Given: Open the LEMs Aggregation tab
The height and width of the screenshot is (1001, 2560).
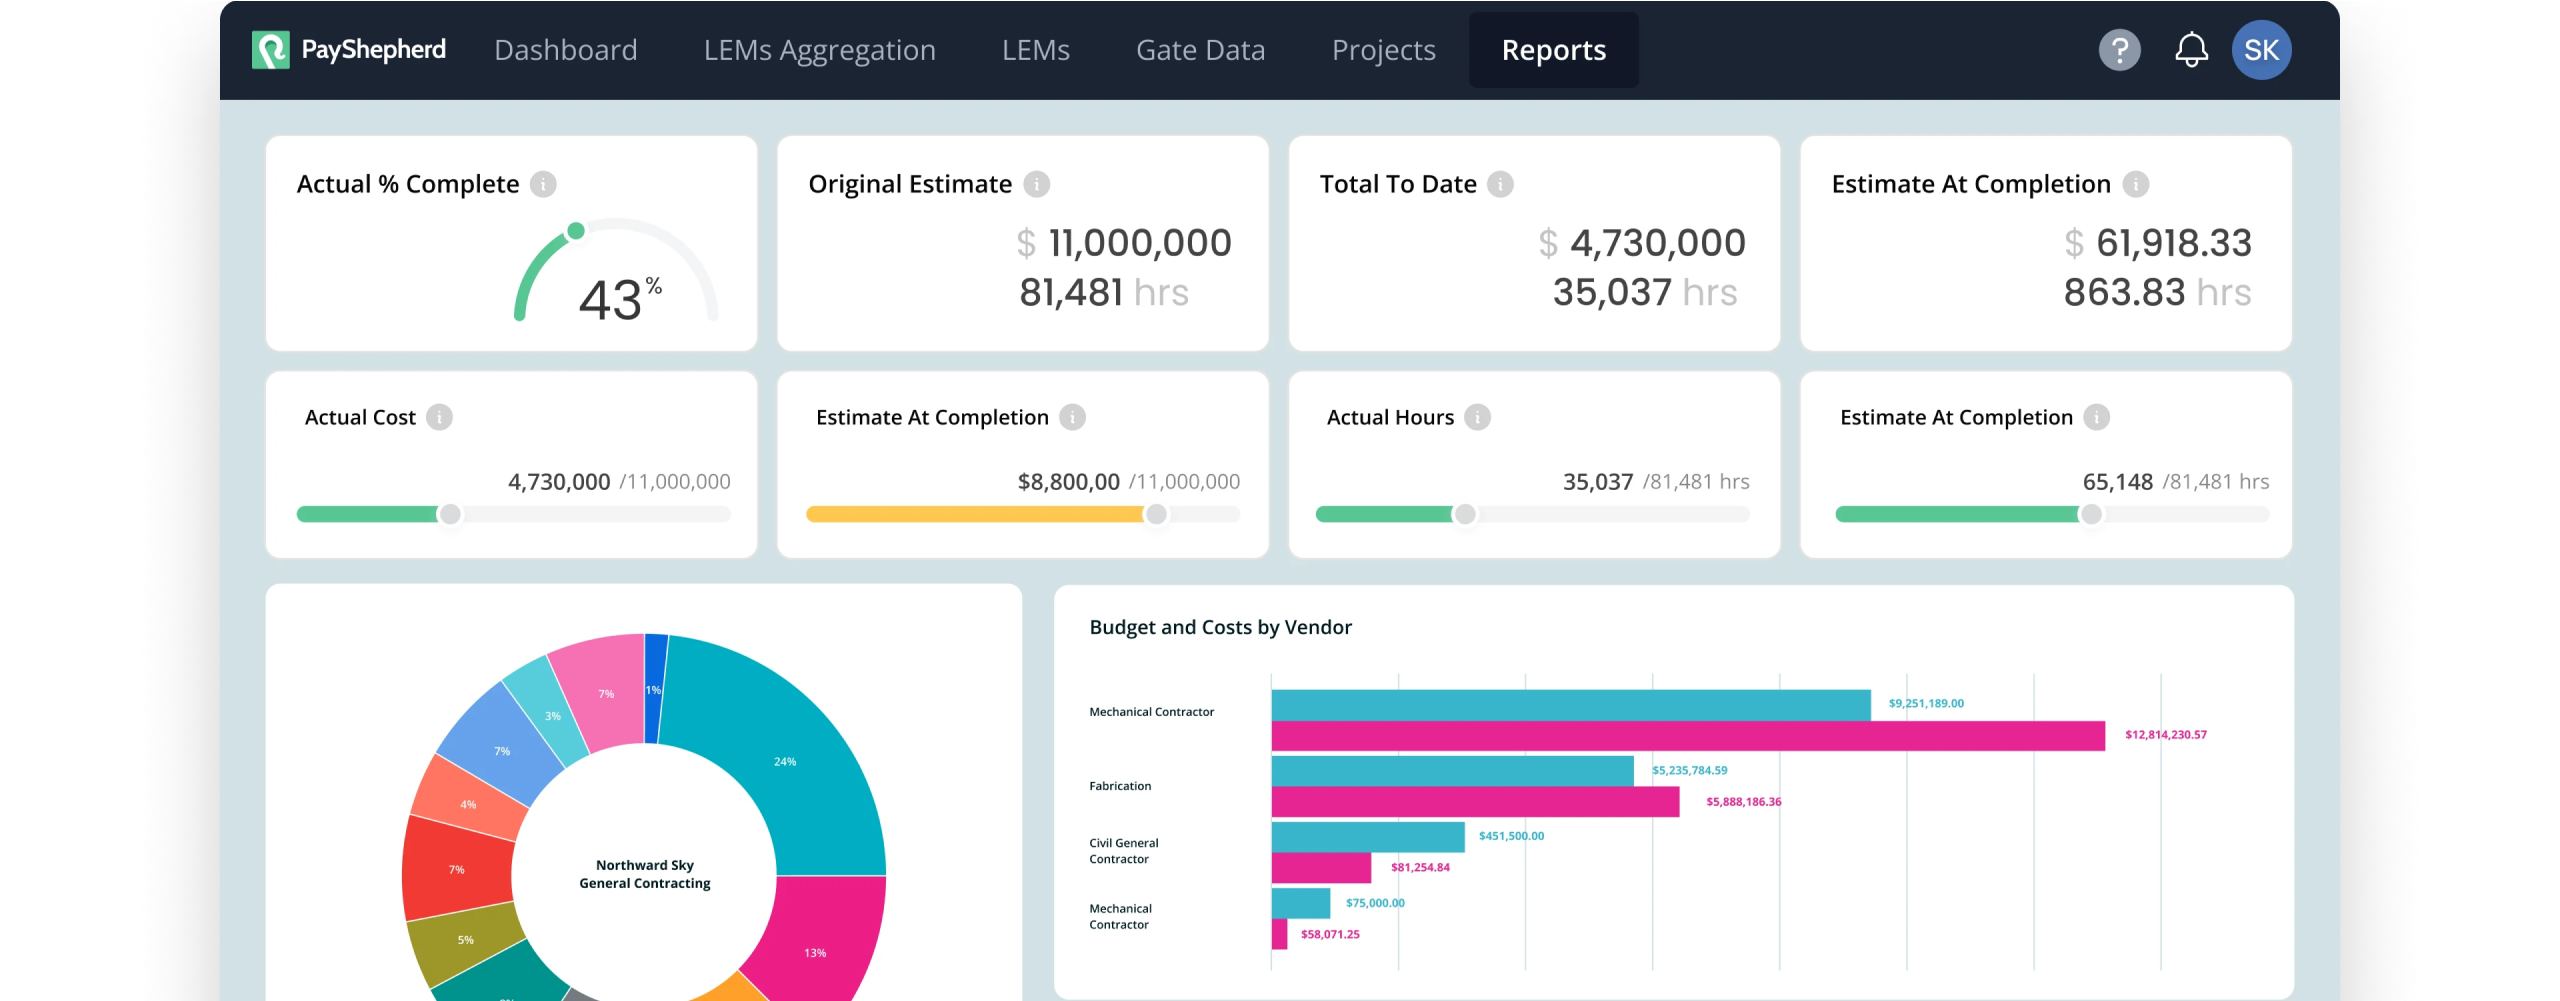Looking at the screenshot, I should tap(820, 50).
